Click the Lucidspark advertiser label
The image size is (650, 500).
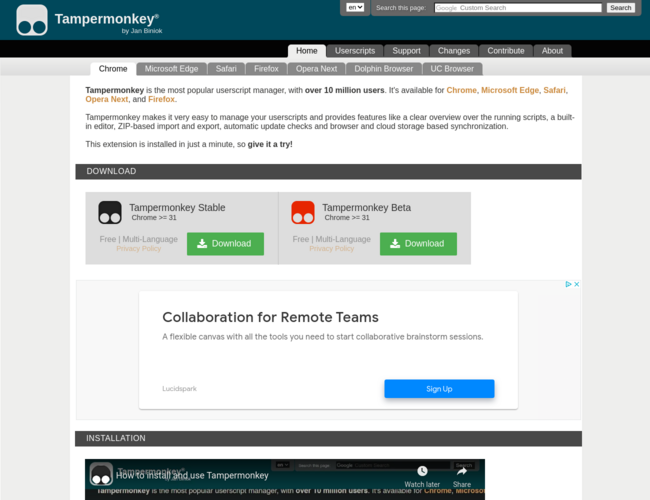(179, 388)
